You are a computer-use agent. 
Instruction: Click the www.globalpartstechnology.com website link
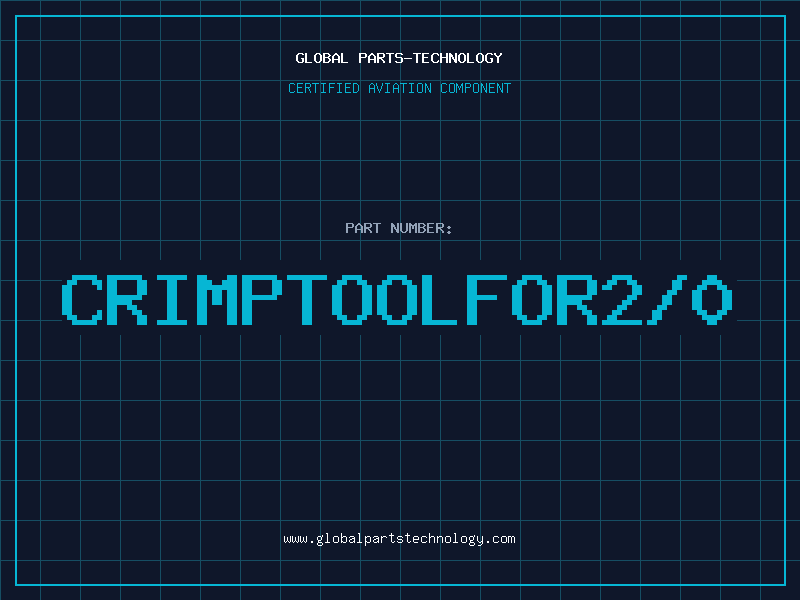[x=399, y=539]
